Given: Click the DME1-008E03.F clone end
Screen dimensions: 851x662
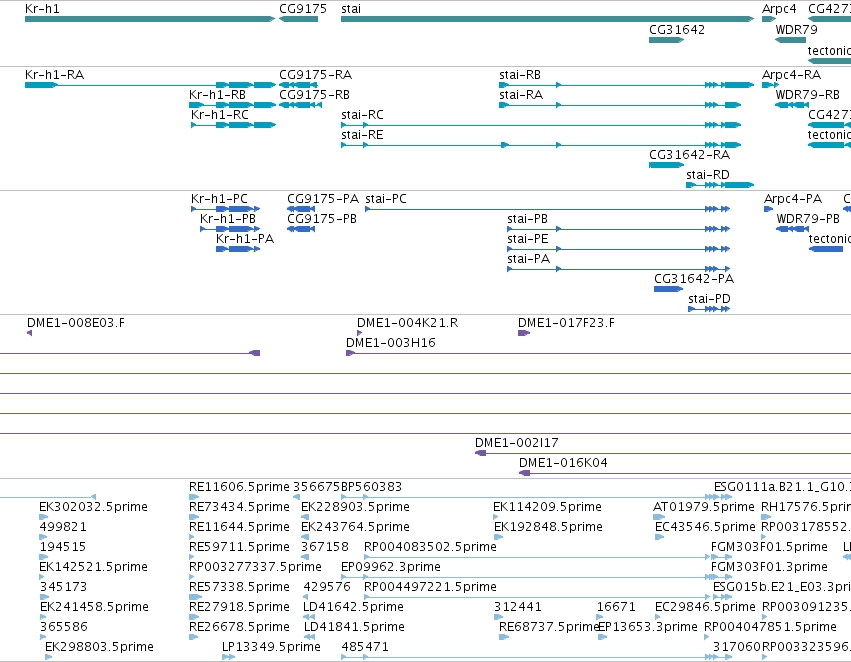Looking at the screenshot, I should point(29,333).
